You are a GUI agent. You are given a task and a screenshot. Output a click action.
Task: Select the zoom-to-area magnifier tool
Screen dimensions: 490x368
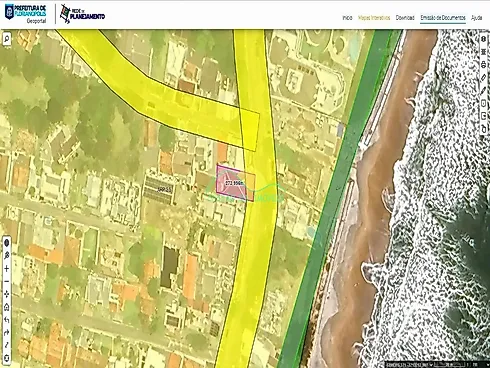click(x=6, y=255)
